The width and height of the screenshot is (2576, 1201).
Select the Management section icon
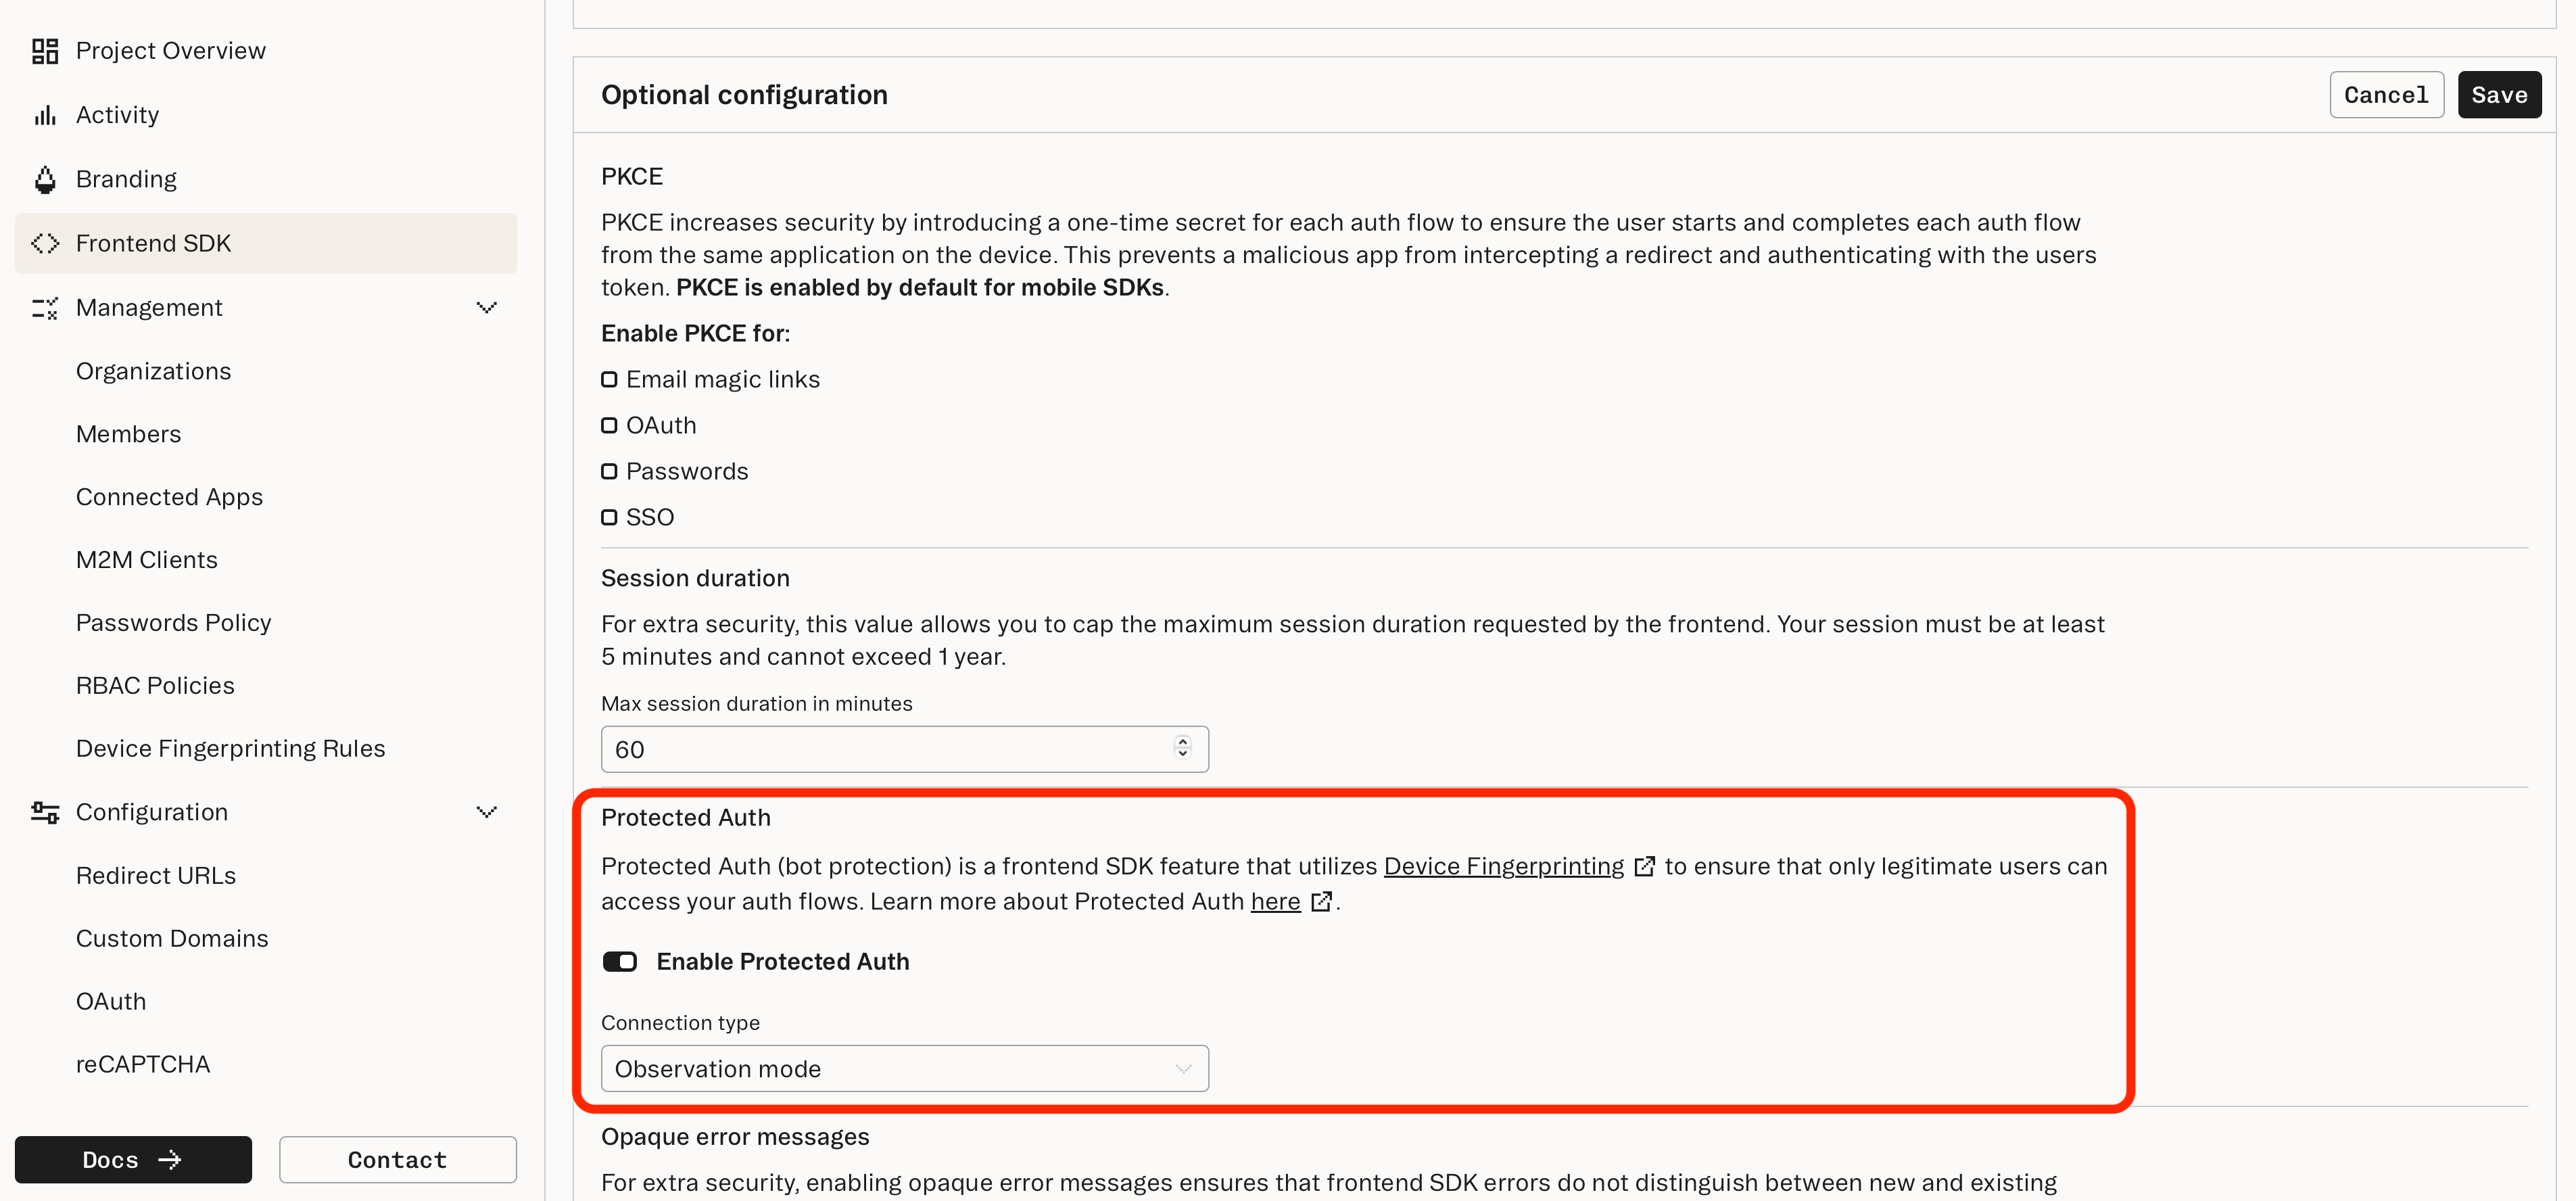[x=44, y=307]
